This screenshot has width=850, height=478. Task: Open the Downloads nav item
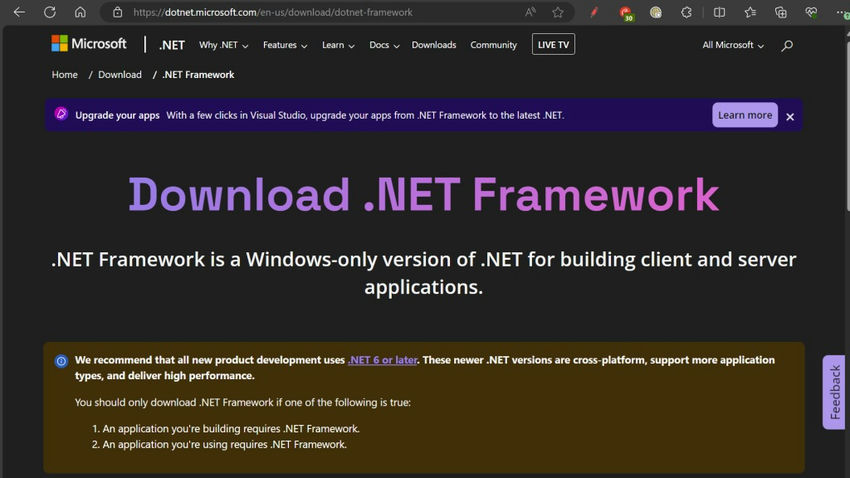(434, 45)
